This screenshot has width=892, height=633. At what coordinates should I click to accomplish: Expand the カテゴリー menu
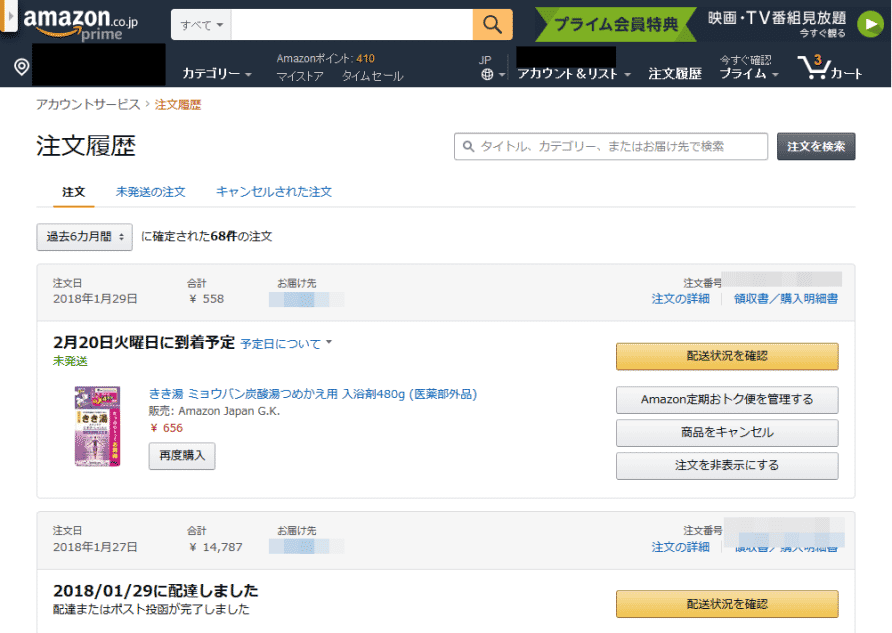point(217,73)
